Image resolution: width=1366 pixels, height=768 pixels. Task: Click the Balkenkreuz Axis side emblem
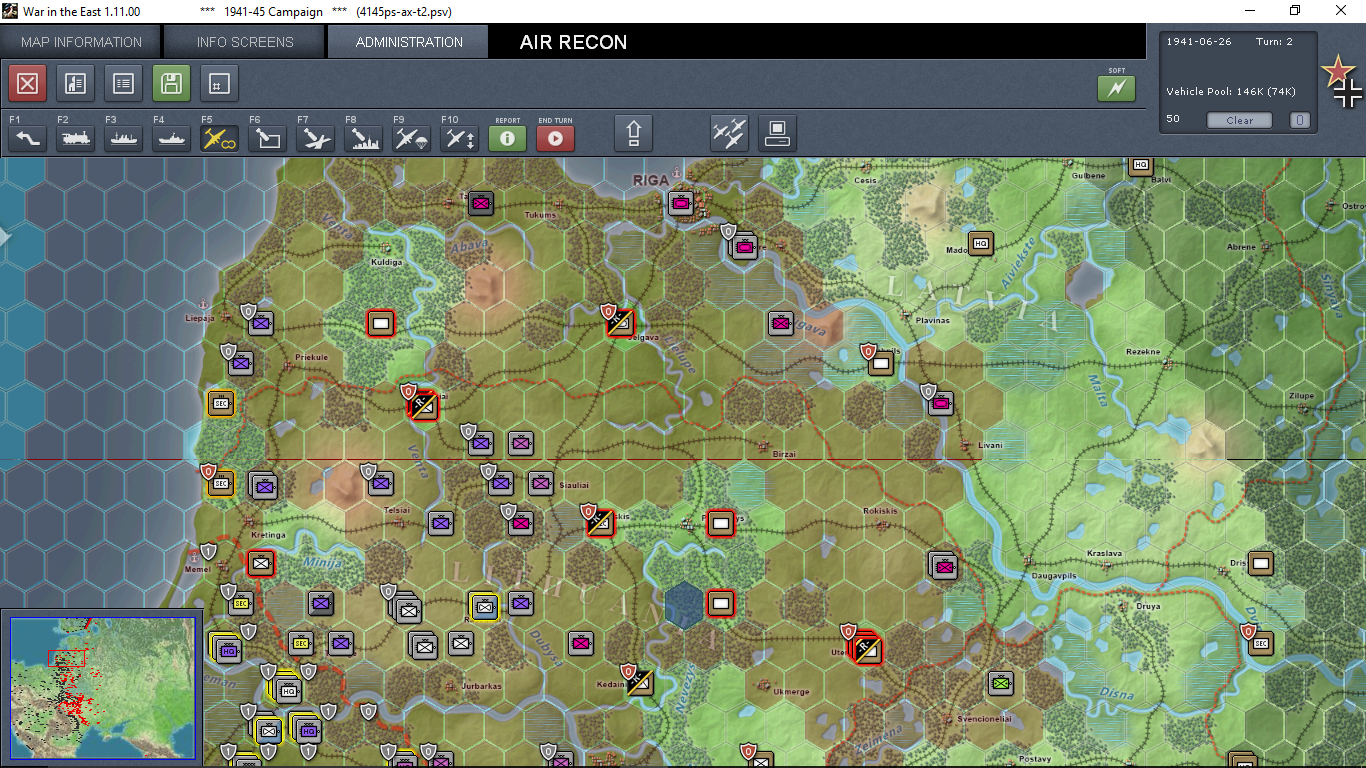pyautogui.click(x=1348, y=94)
